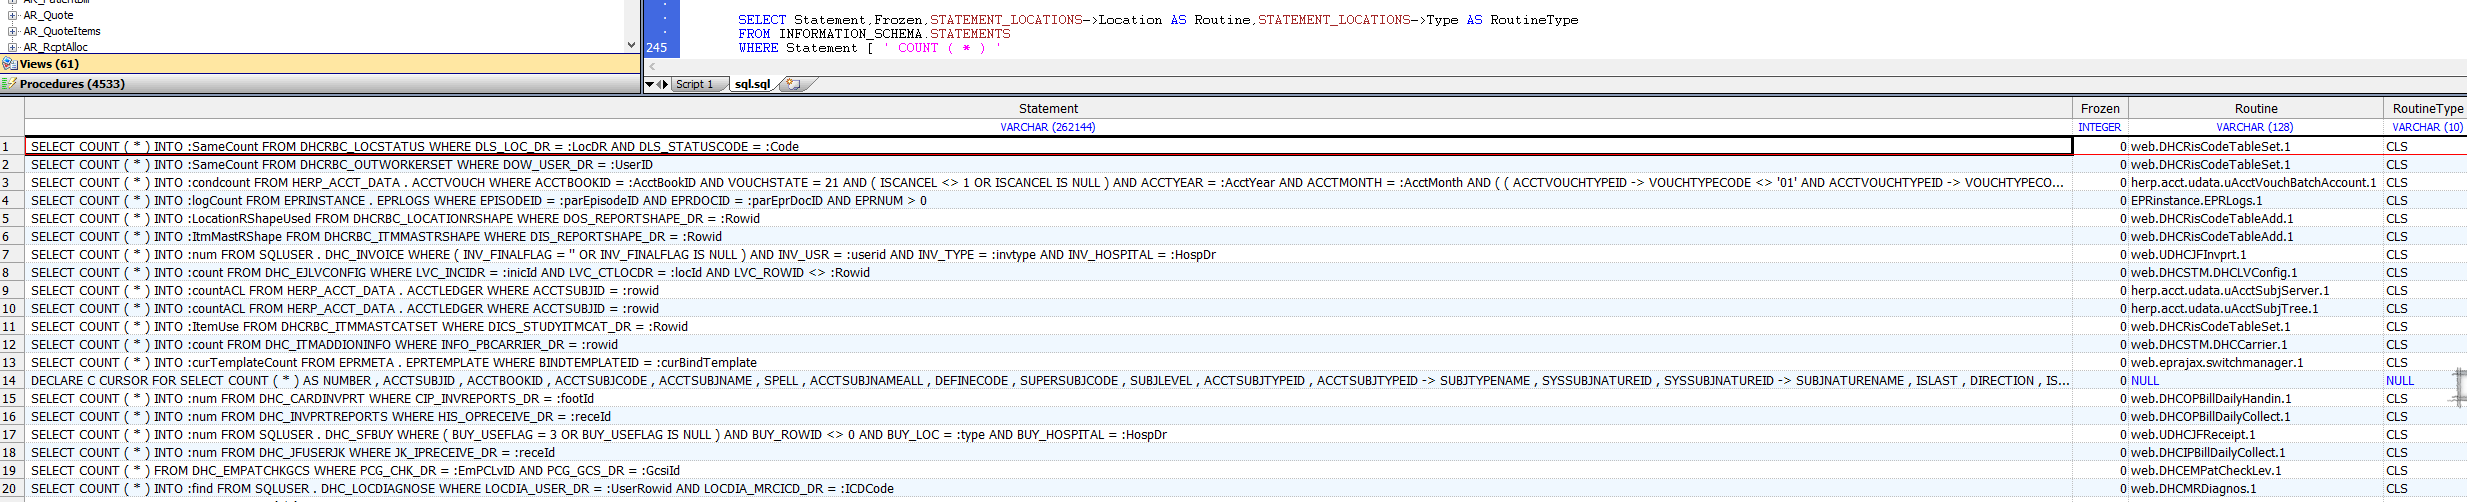This screenshot has height=502, width=2467.
Task: Expand the AR_Quote tree node
Action: (x=12, y=15)
